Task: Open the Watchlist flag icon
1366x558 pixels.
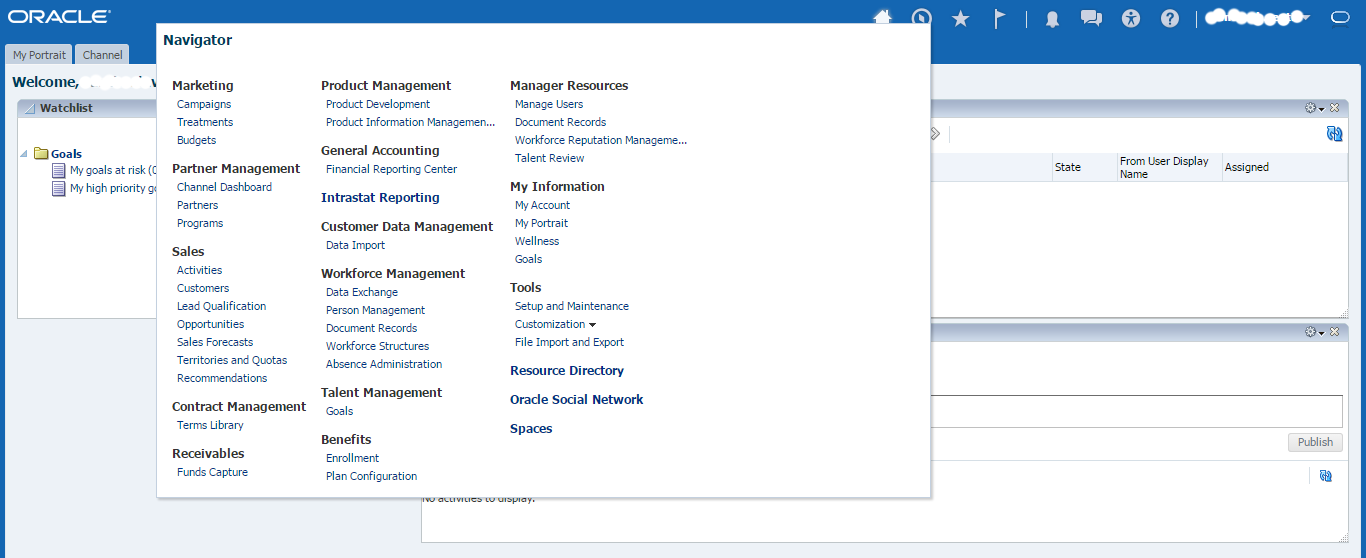Action: point(999,18)
